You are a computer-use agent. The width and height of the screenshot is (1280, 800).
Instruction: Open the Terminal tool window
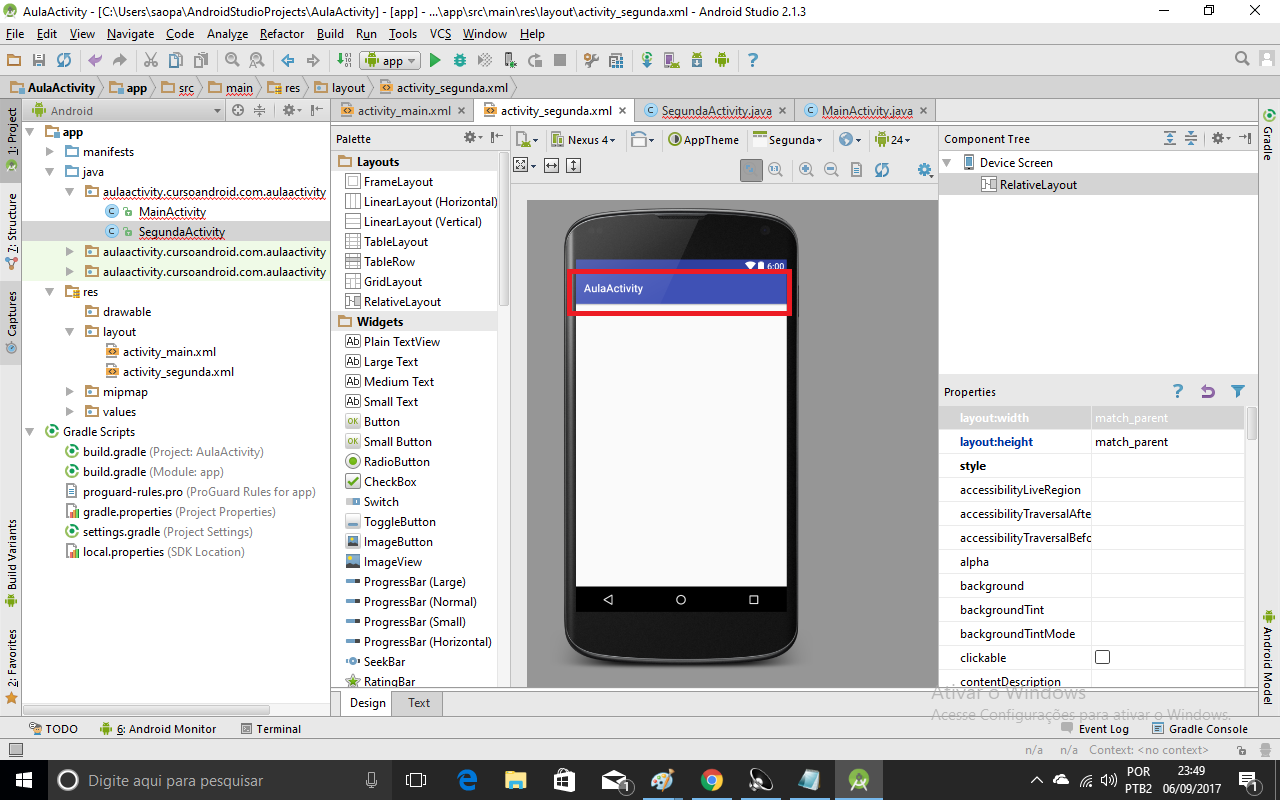(x=271, y=729)
